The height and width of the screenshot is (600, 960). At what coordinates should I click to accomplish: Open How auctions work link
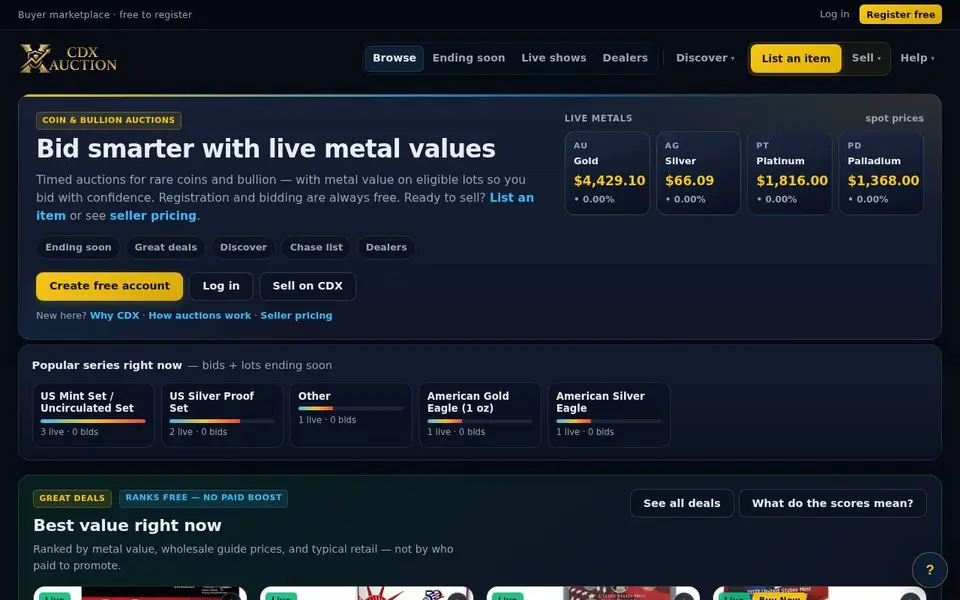click(x=200, y=315)
